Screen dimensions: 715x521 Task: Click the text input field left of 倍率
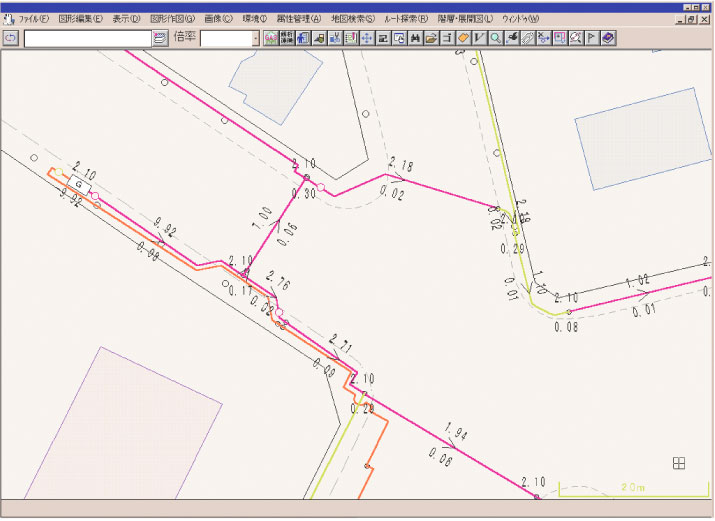pyautogui.click(x=87, y=38)
